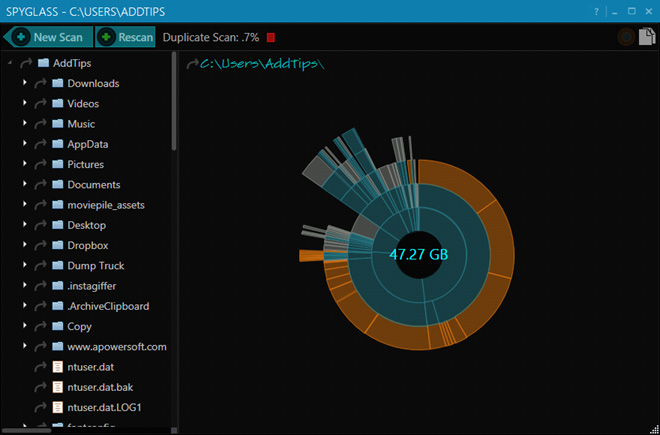The height and width of the screenshot is (435, 660).
Task: Select the moviepile_assets tree item
Action: tap(106, 205)
